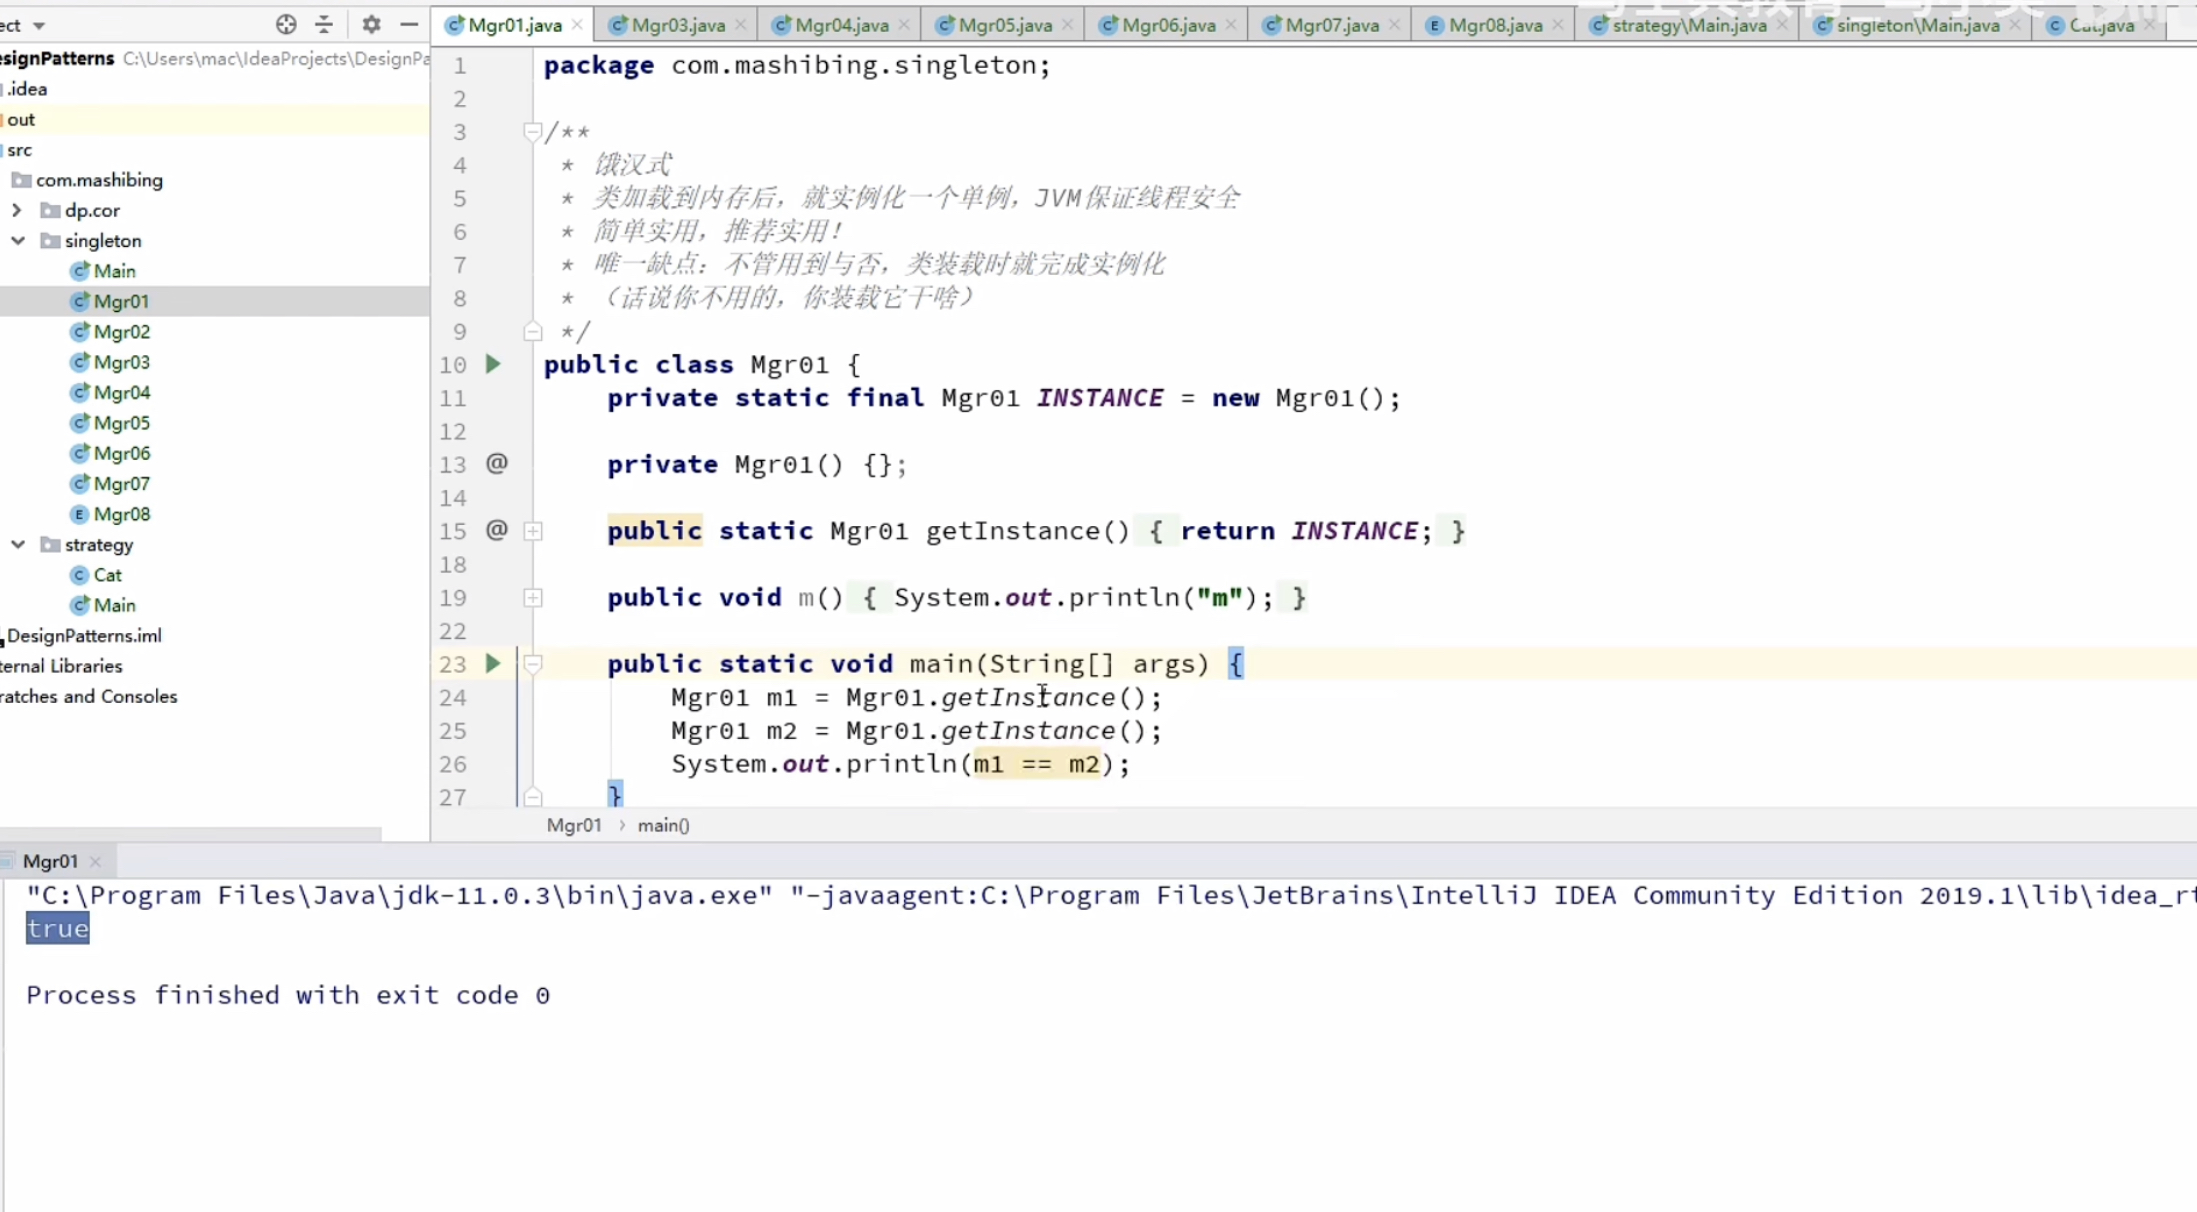2197x1212 pixels.
Task: Close the Mgr07.java editor tab
Action: pos(1394,25)
